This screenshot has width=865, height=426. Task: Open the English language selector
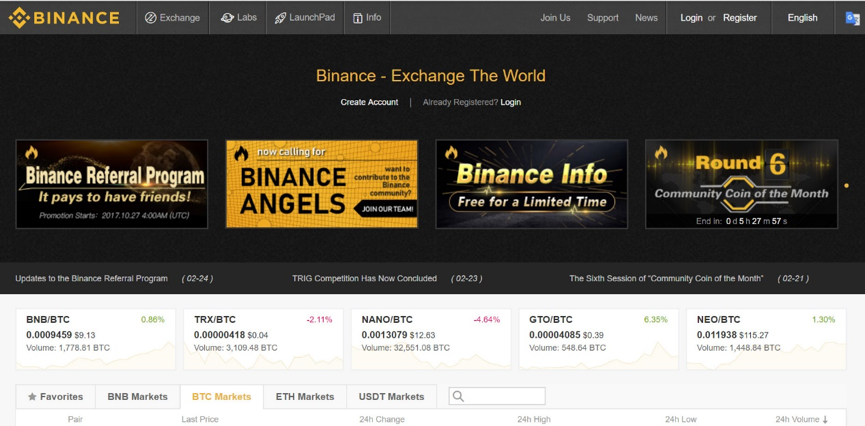pos(802,18)
